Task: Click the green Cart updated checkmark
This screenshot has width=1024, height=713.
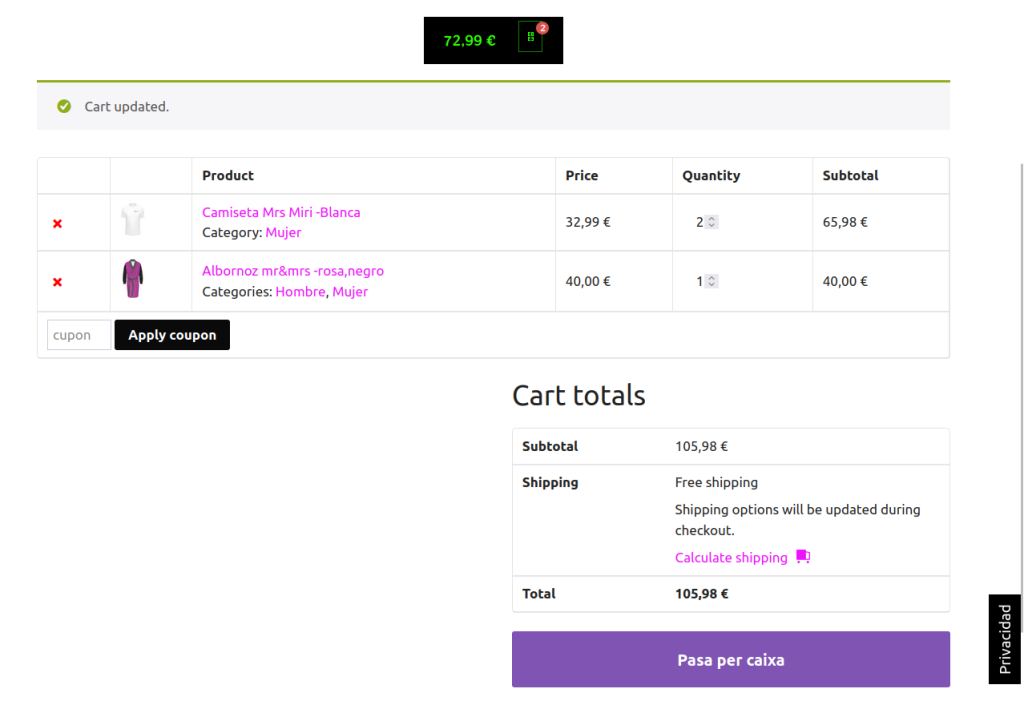Action: click(x=64, y=106)
